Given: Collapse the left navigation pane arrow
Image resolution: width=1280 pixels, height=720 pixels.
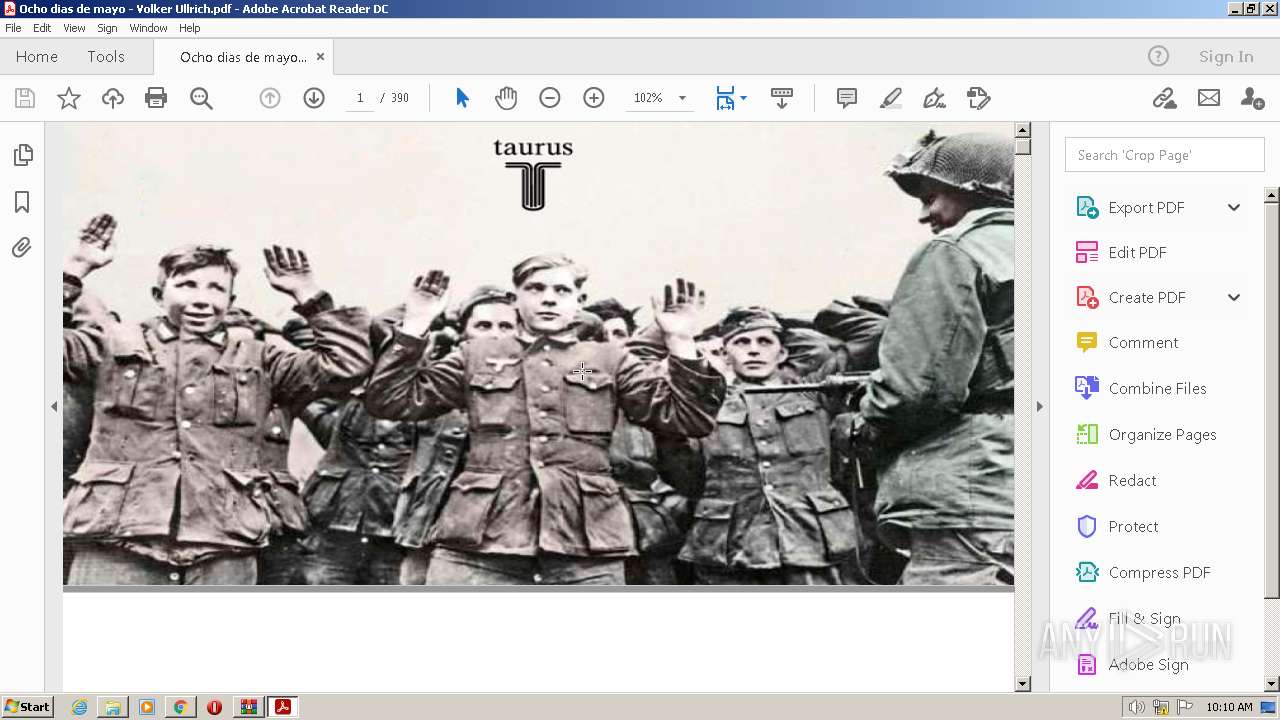Looking at the screenshot, I should (54, 406).
